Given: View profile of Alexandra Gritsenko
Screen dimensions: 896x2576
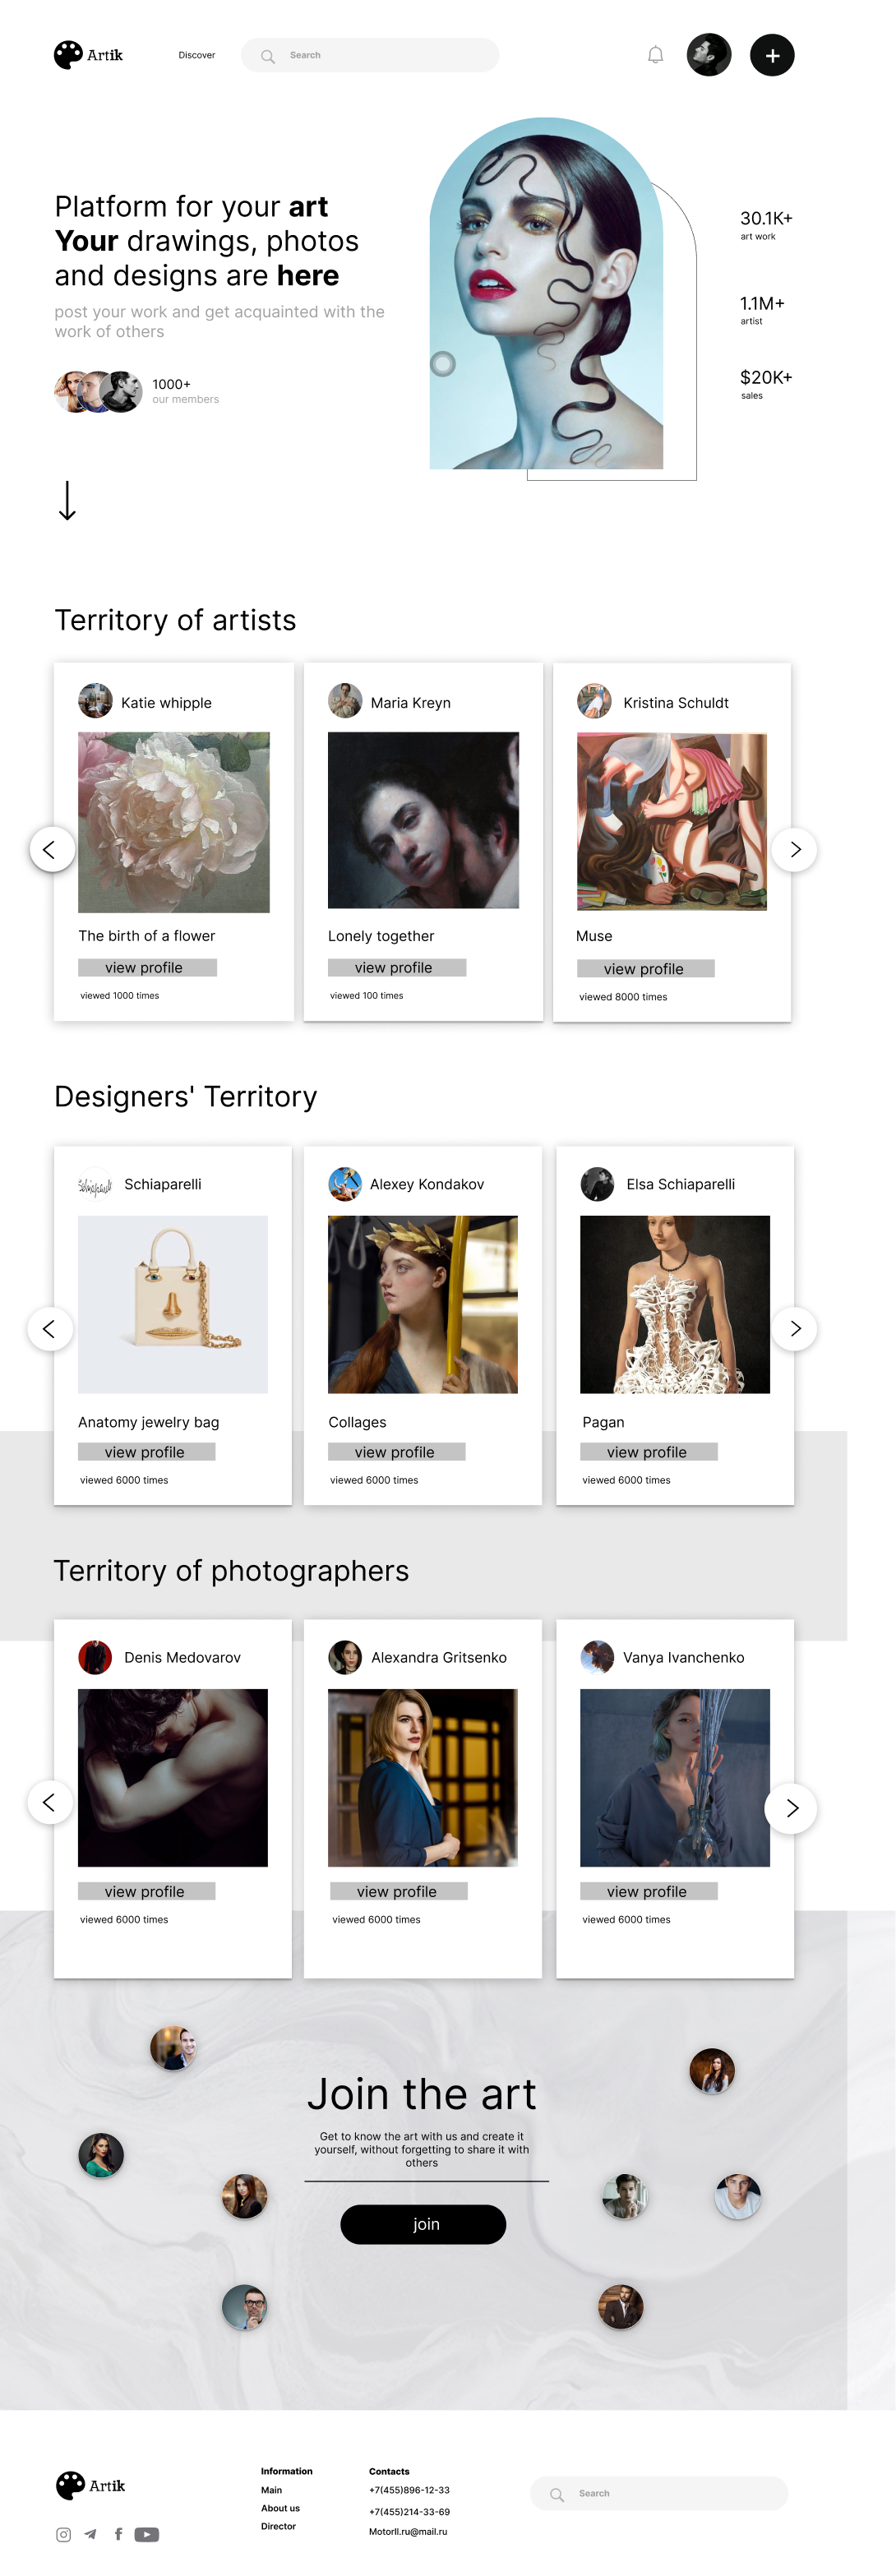Looking at the screenshot, I should pyautogui.click(x=399, y=1891).
